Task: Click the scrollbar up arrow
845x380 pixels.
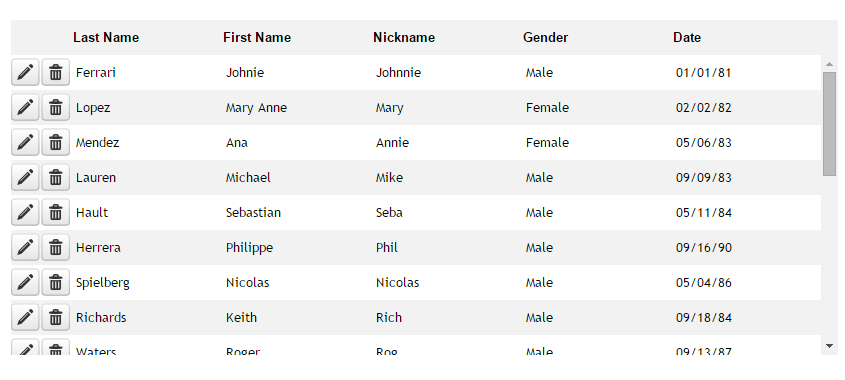Action: tap(829, 64)
